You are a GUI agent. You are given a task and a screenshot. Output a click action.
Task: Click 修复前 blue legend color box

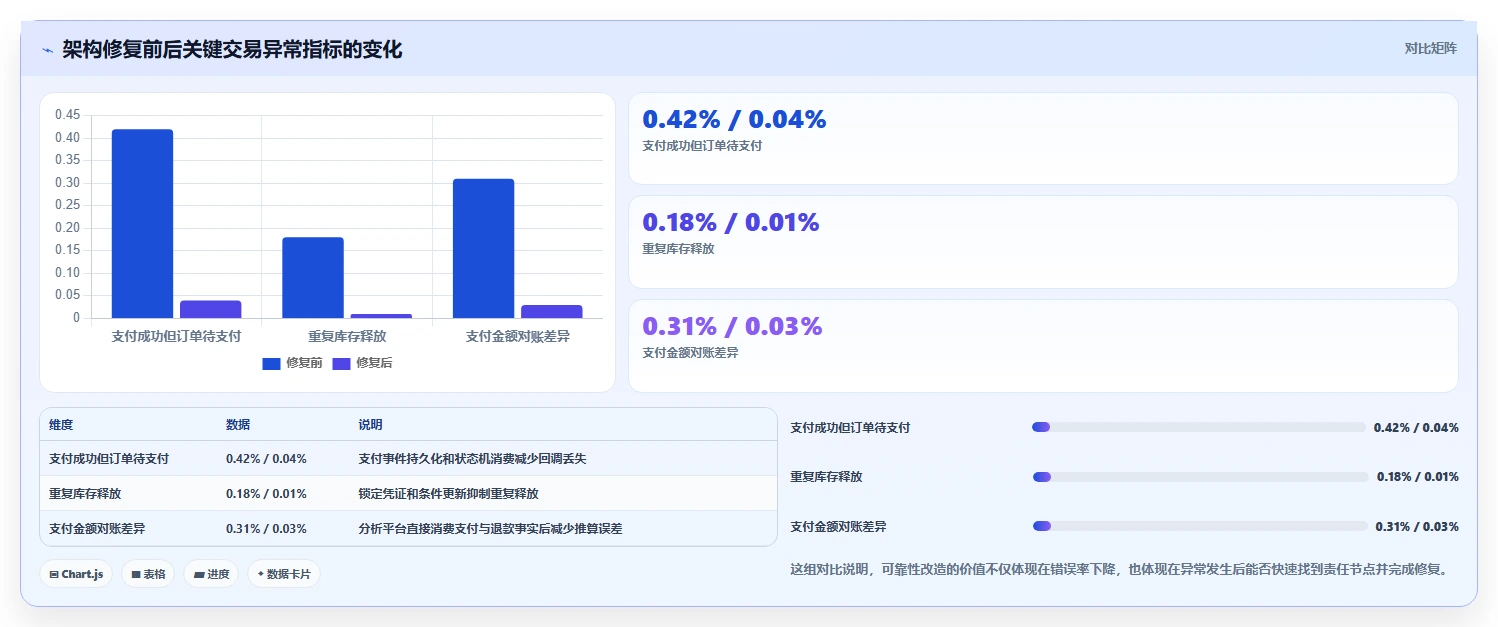[x=271, y=363]
